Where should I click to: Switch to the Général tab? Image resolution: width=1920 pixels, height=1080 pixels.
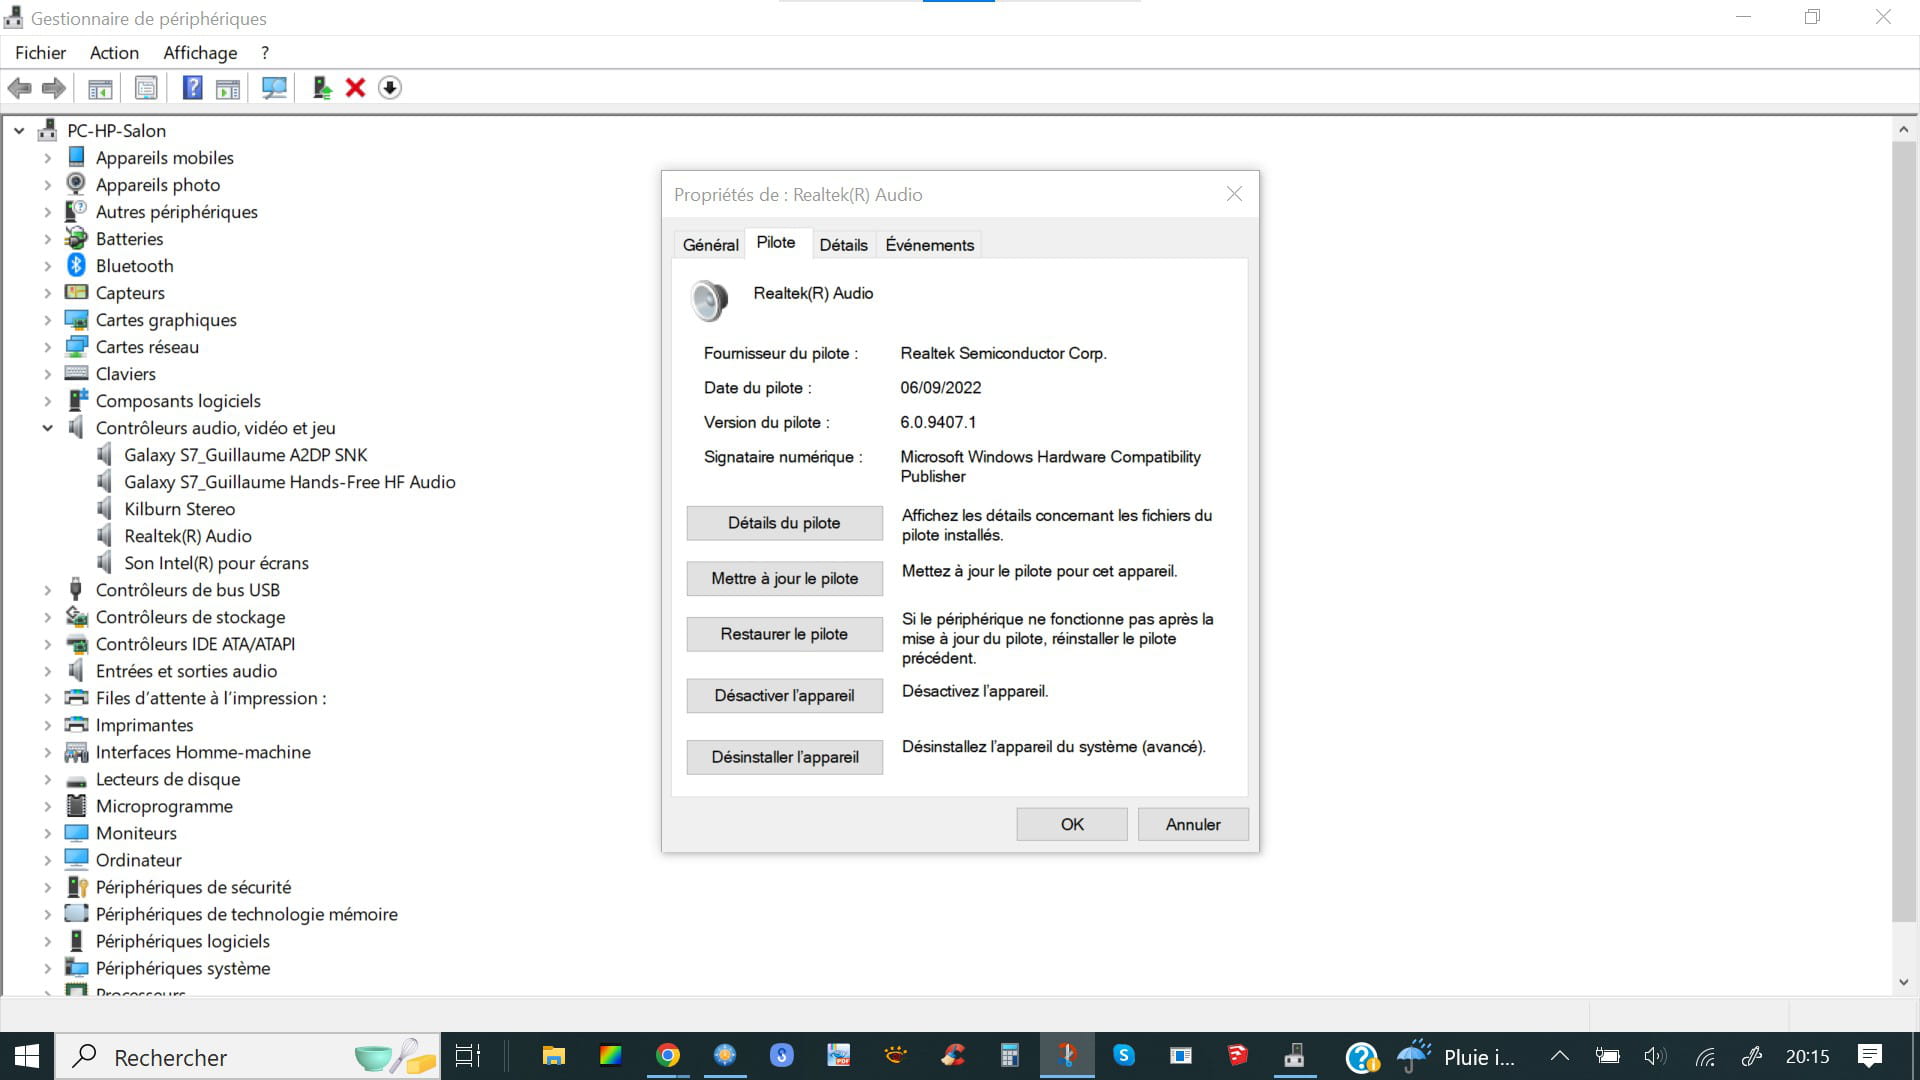(x=710, y=245)
